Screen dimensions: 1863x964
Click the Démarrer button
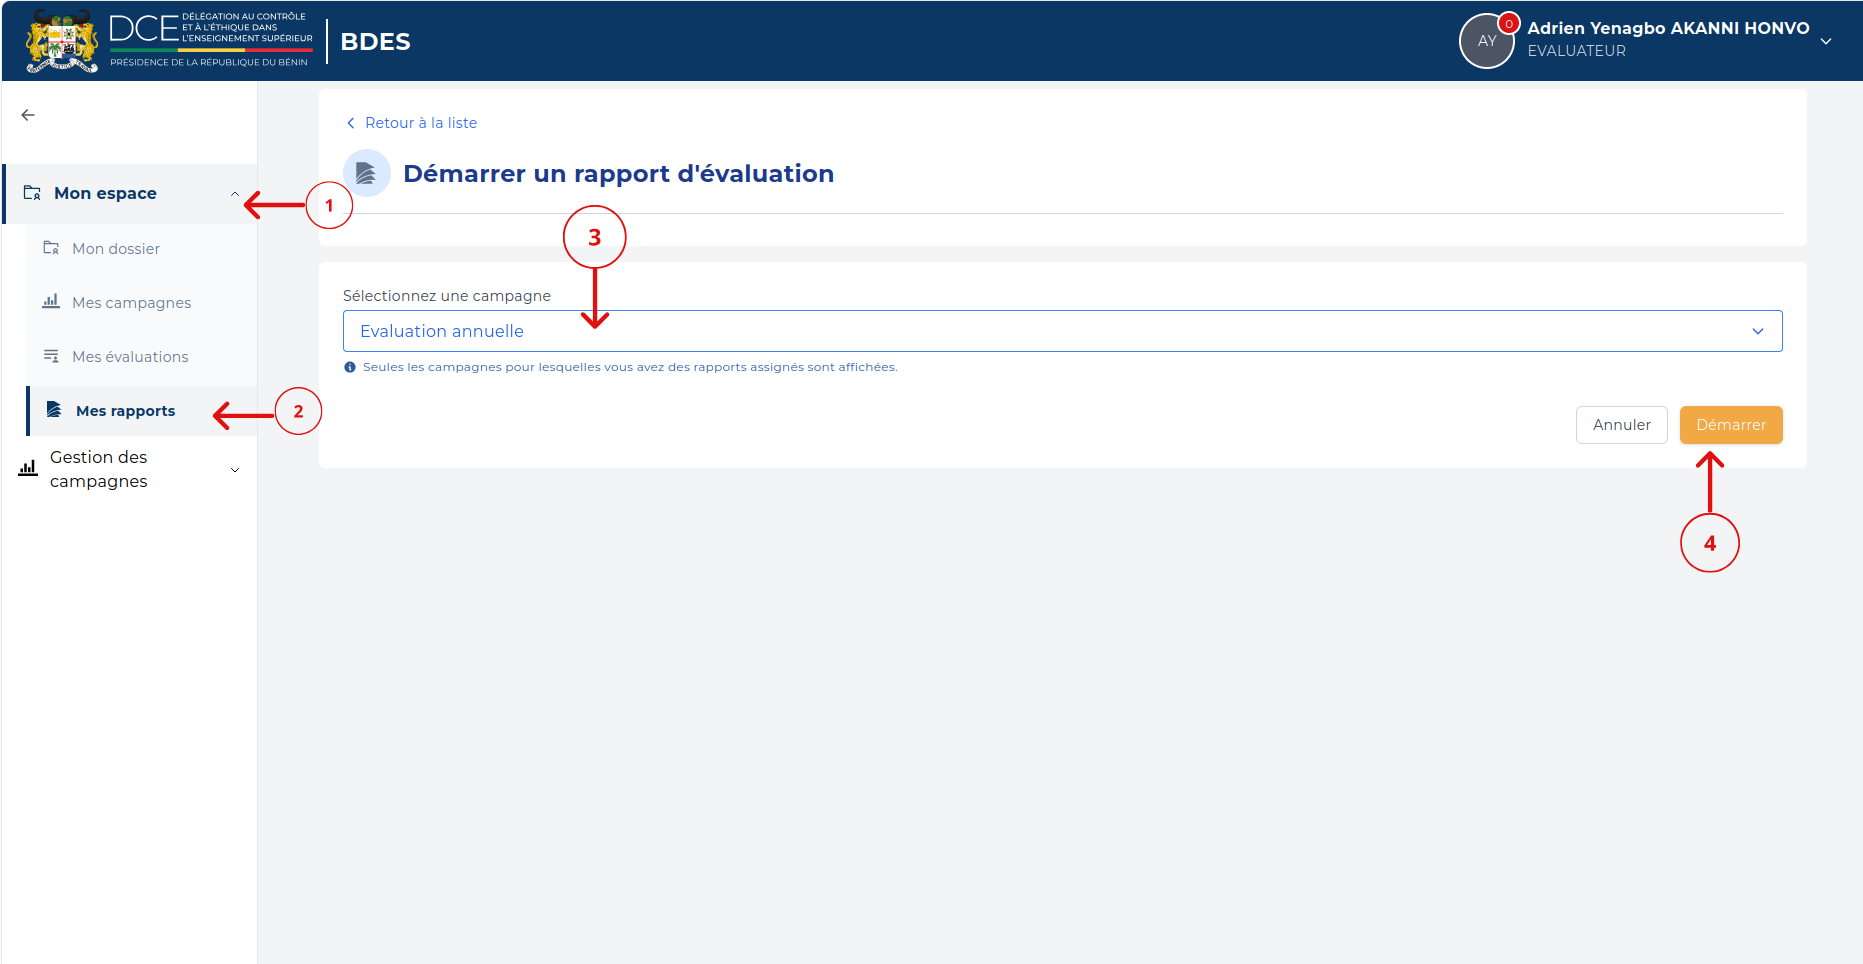click(x=1731, y=425)
